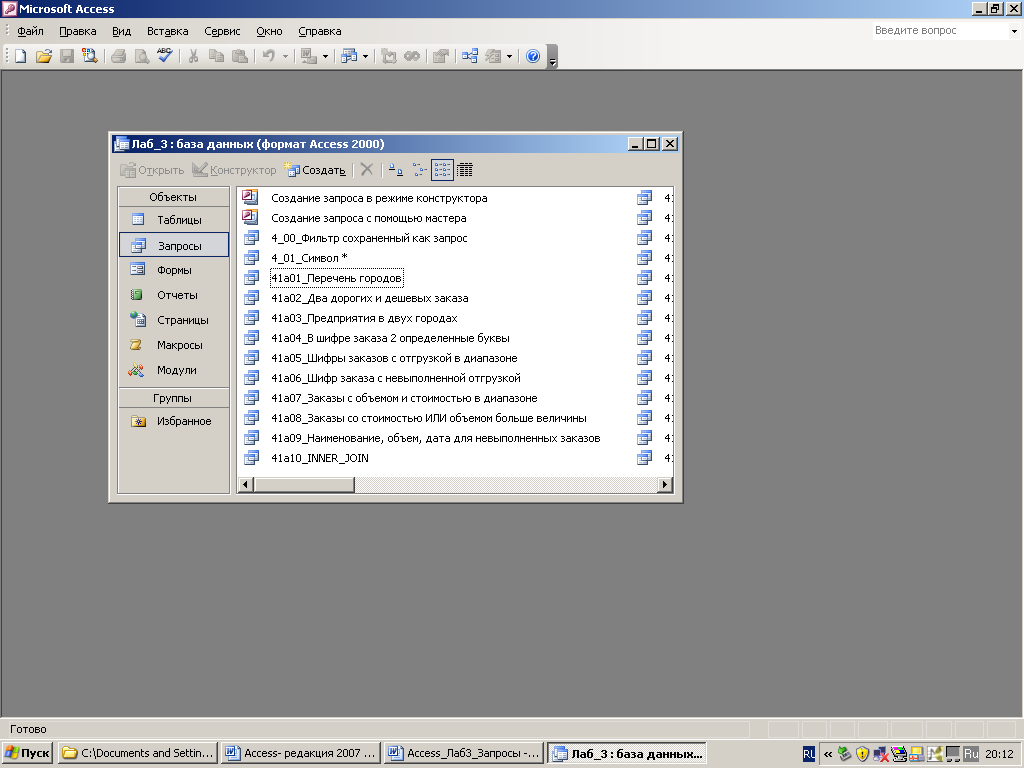Click the File Search toolbar icon
Viewport: 1024px width, 768px height.
[x=89, y=56]
